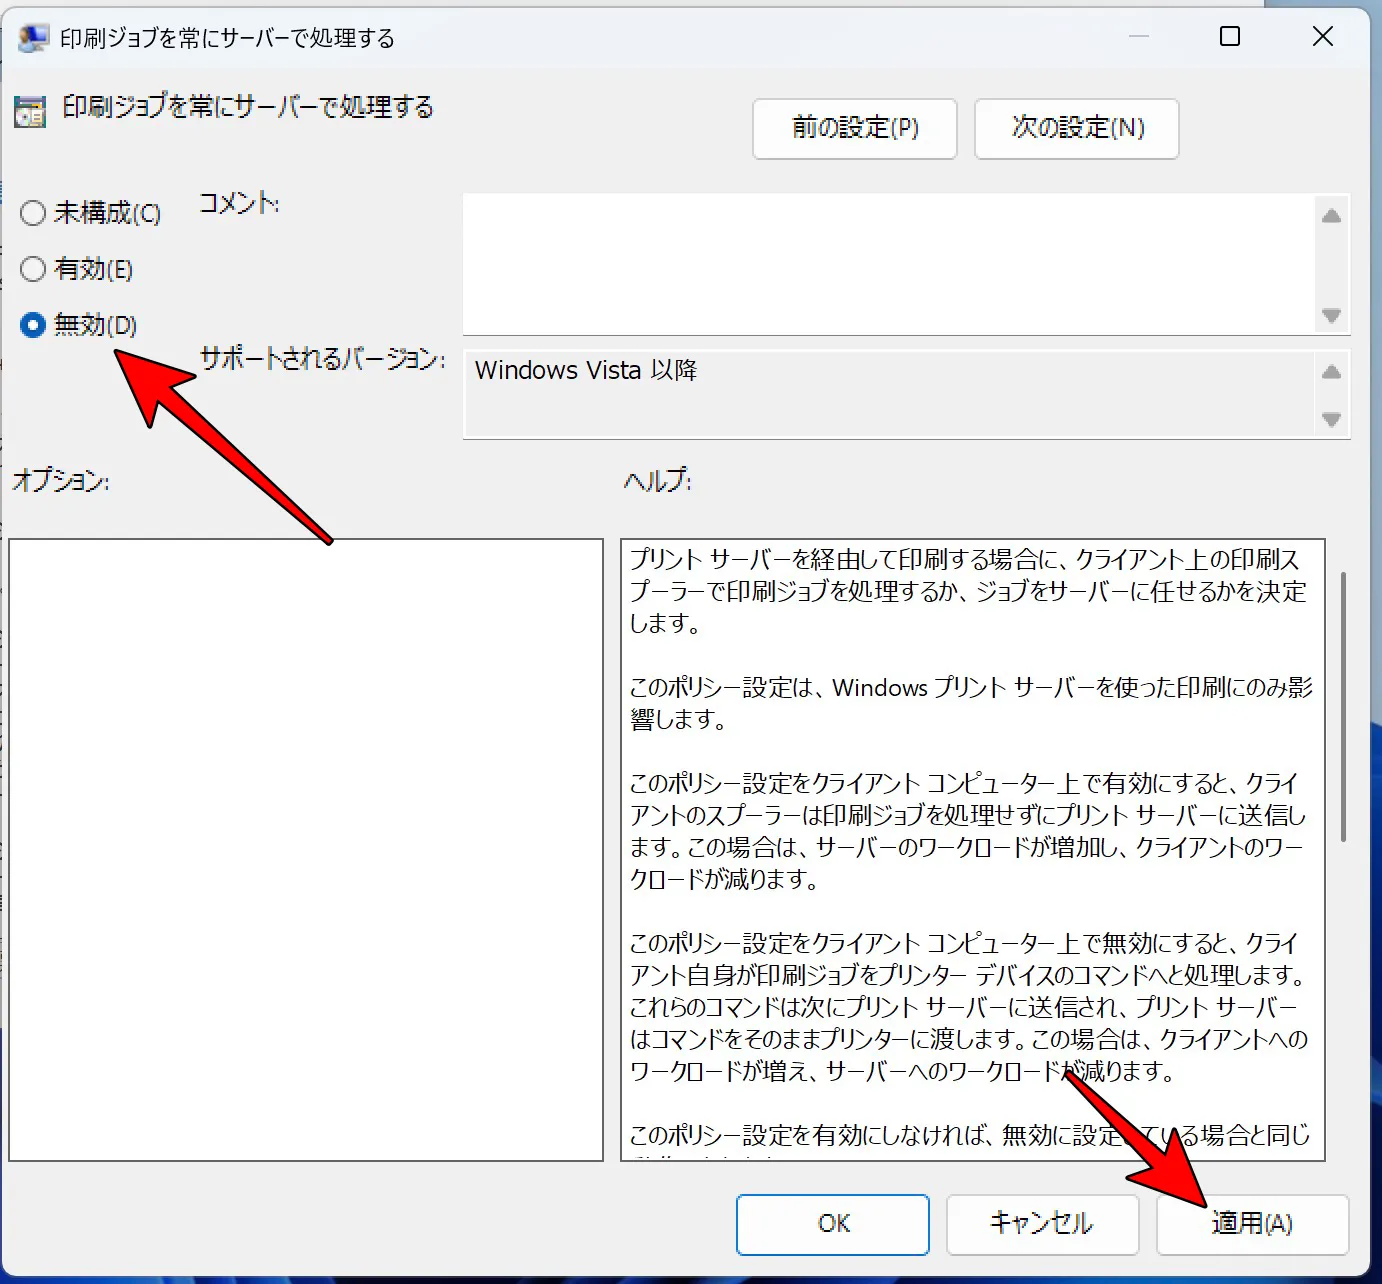Image resolution: width=1382 pixels, height=1284 pixels.
Task: Click comment box scroll-up arrow
Action: [x=1331, y=216]
